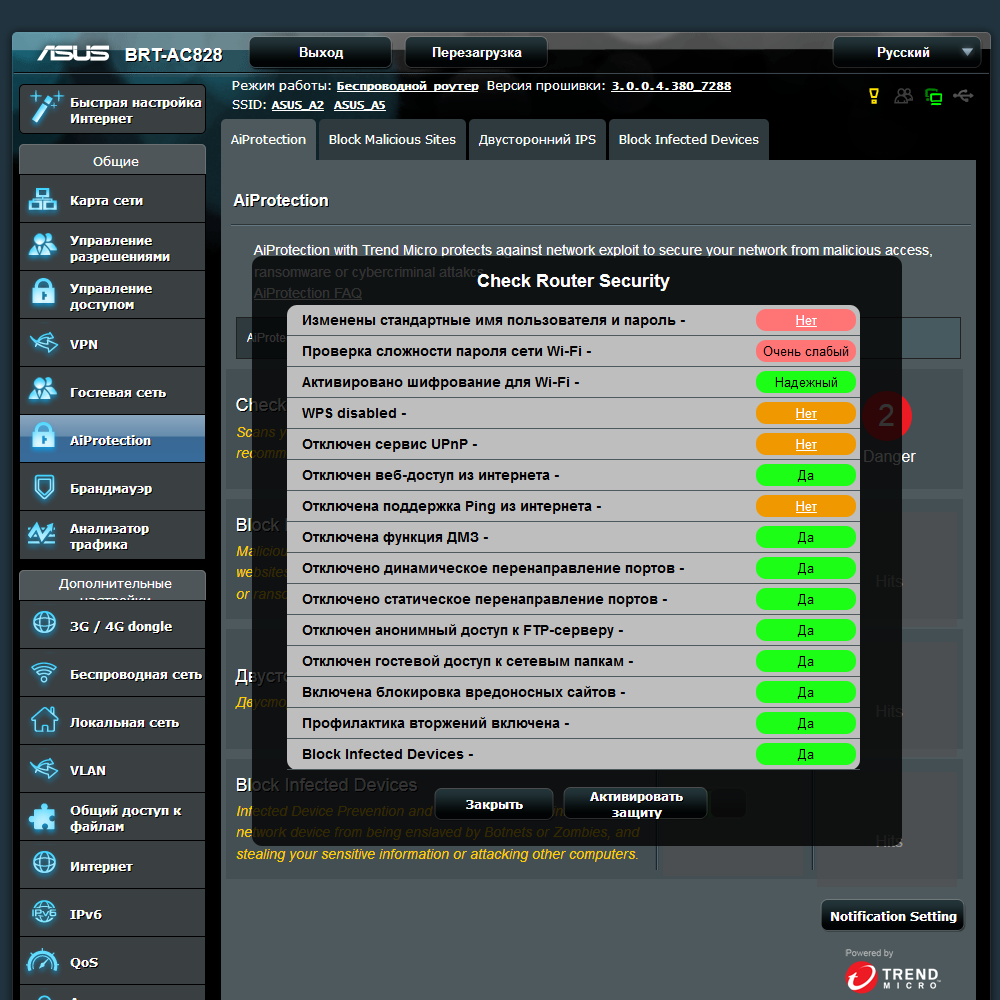The width and height of the screenshot is (1000, 1000).
Task: Open Карта сети network map icon
Action: pos(43,200)
